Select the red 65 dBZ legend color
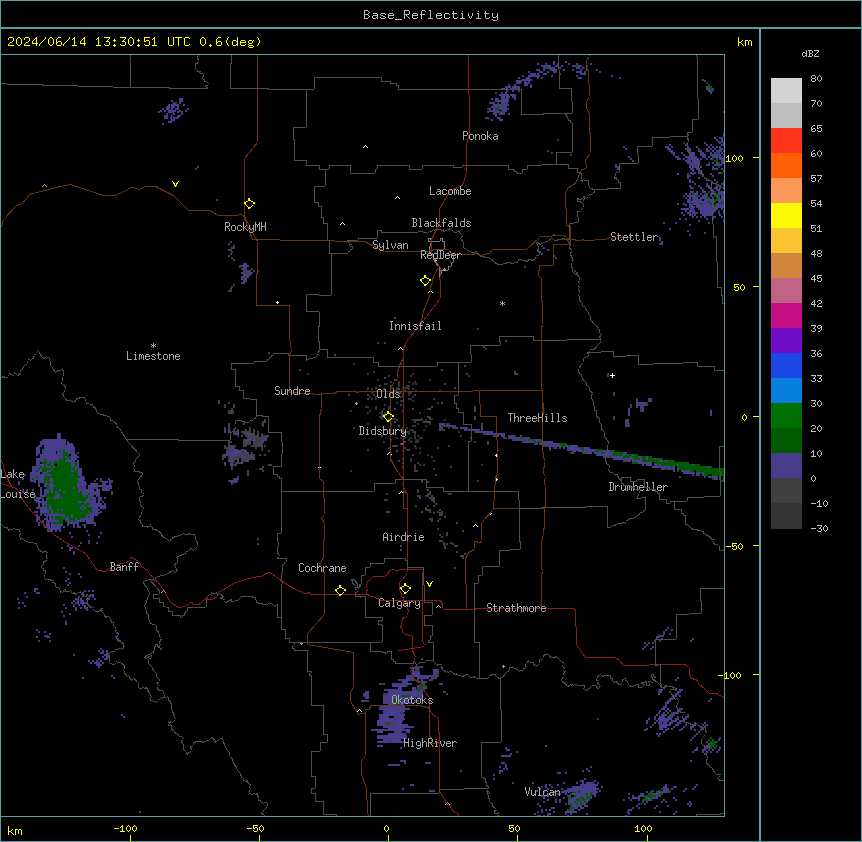862x842 pixels. (786, 141)
